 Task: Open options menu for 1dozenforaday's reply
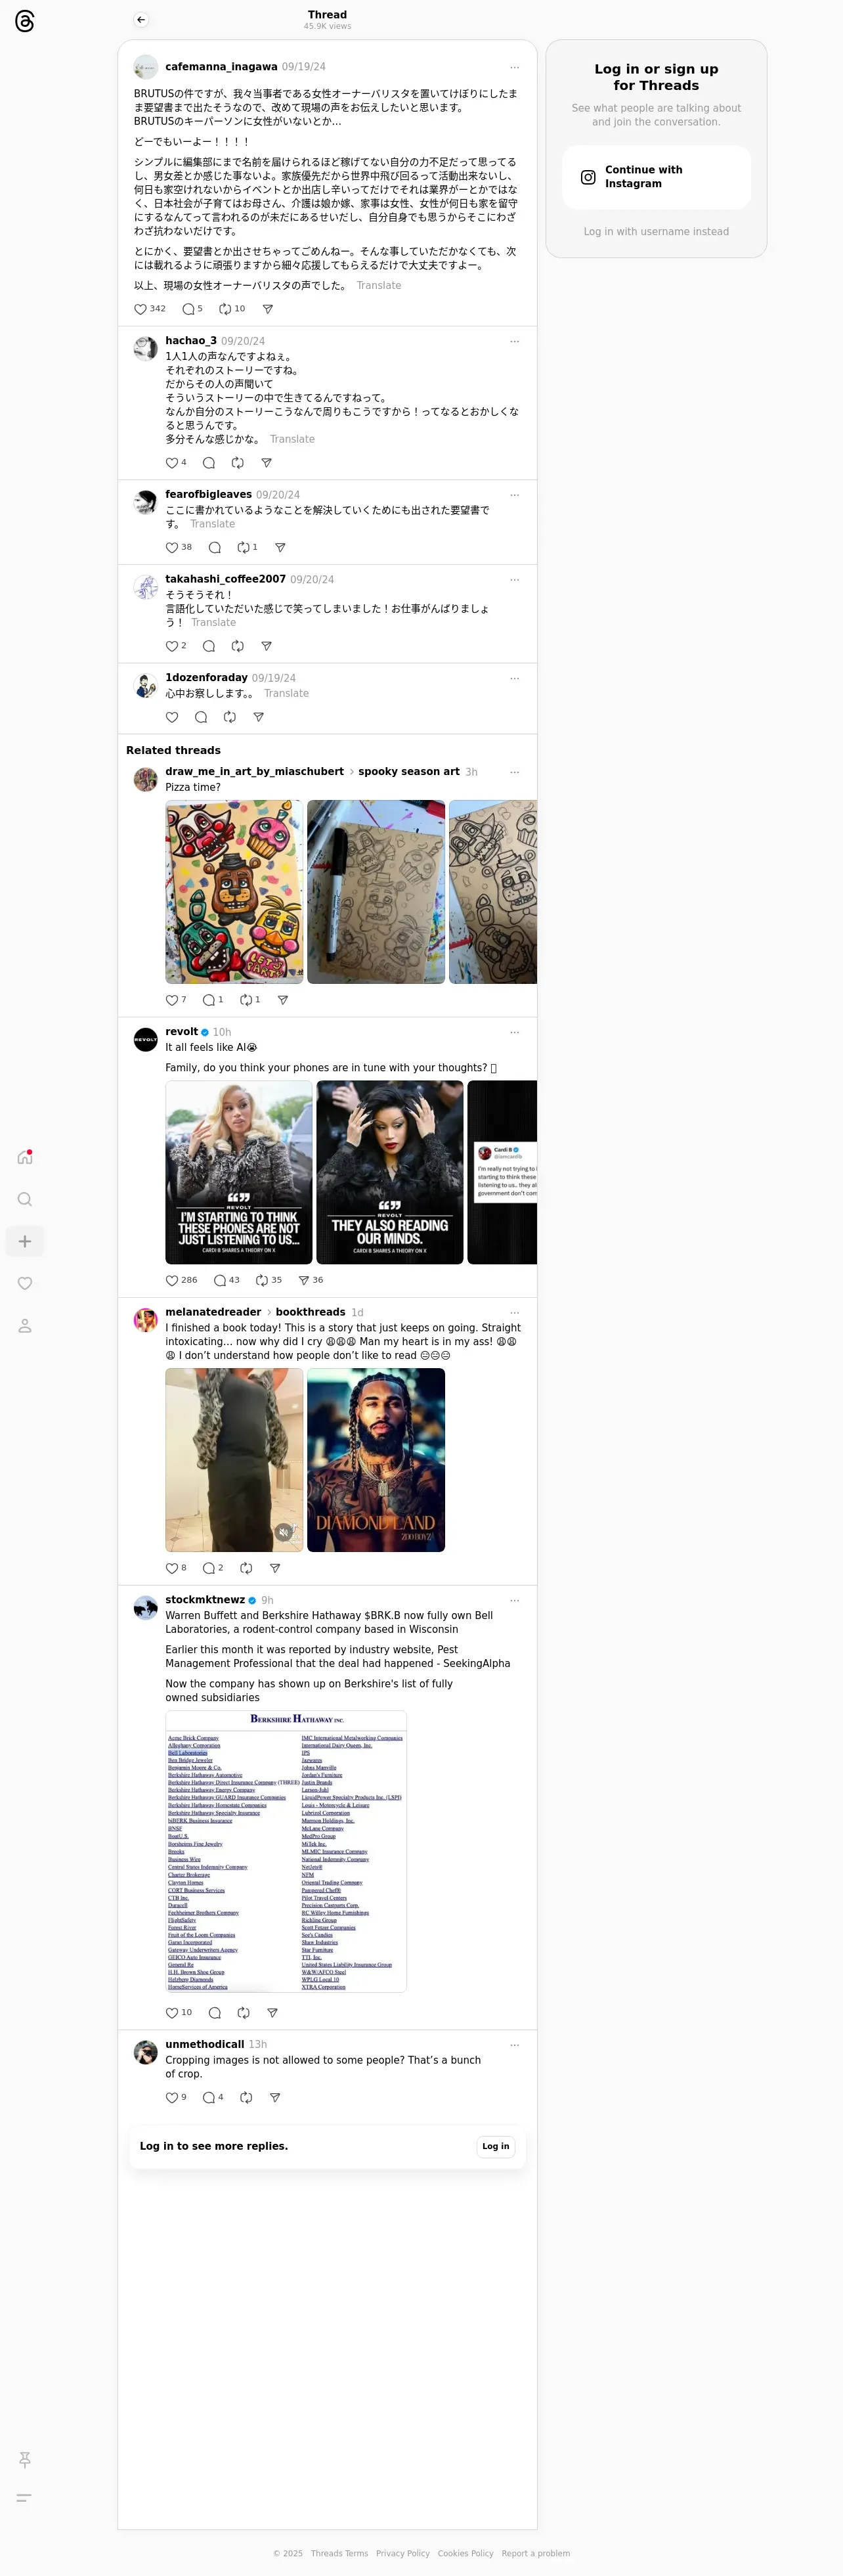[x=515, y=678]
